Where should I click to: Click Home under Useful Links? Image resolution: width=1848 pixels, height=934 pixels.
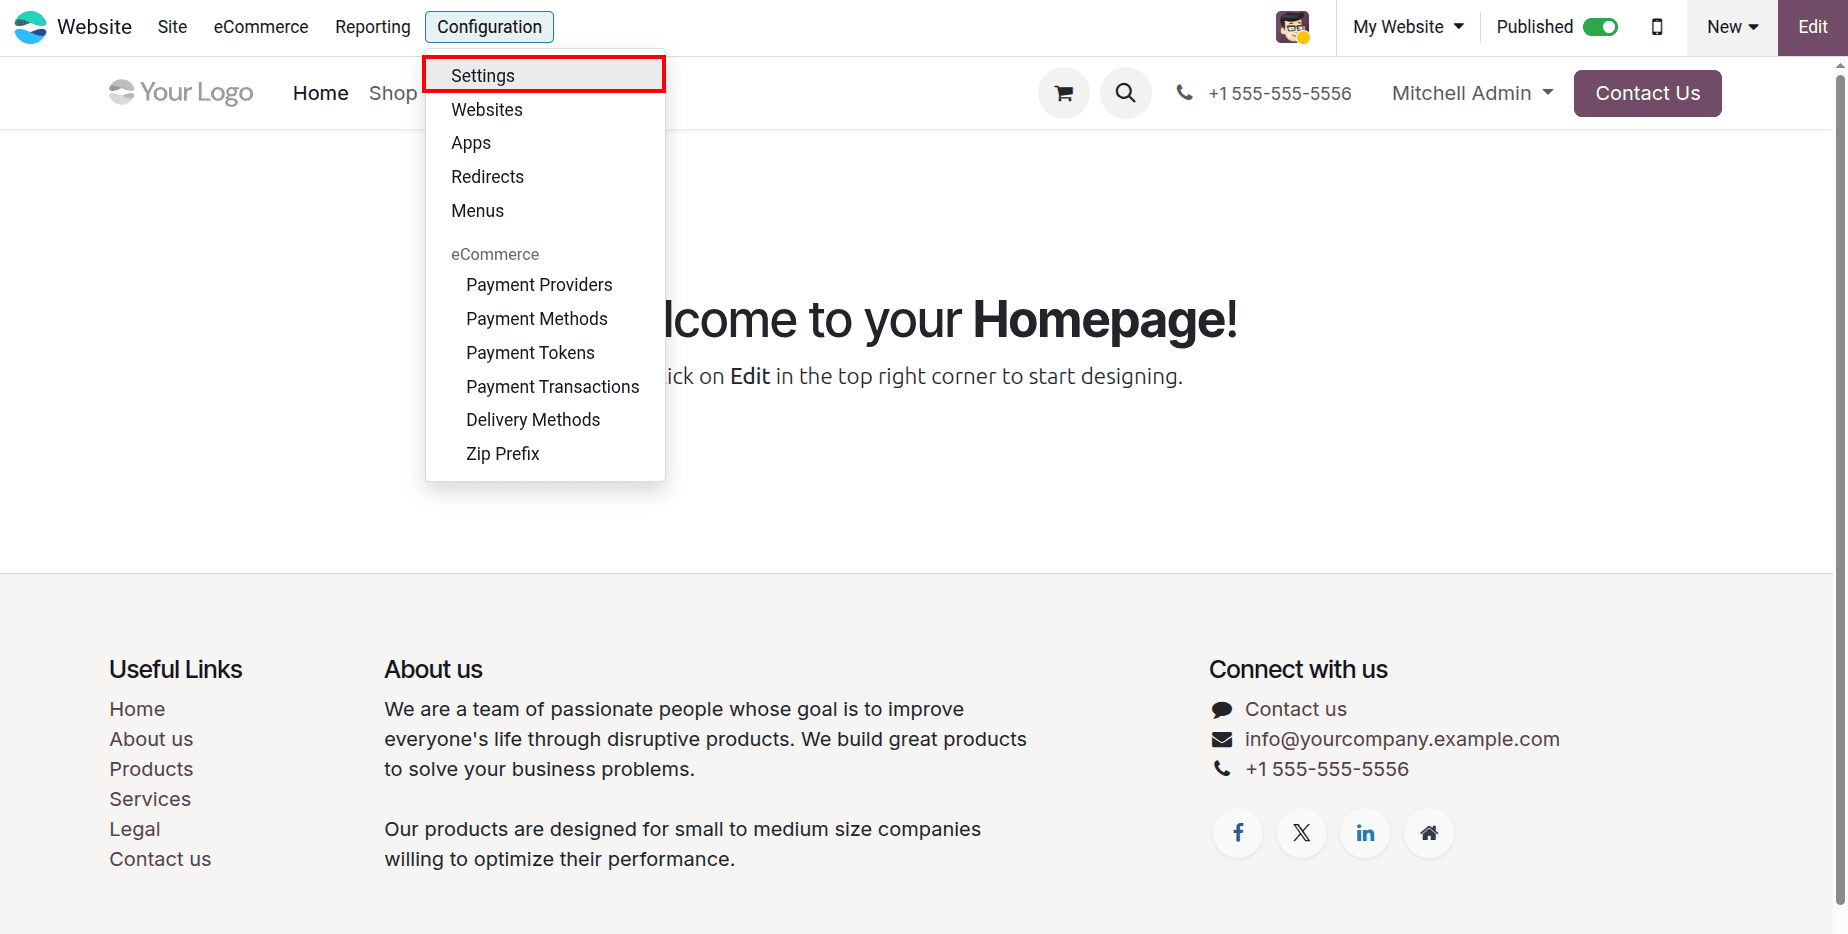point(137,709)
